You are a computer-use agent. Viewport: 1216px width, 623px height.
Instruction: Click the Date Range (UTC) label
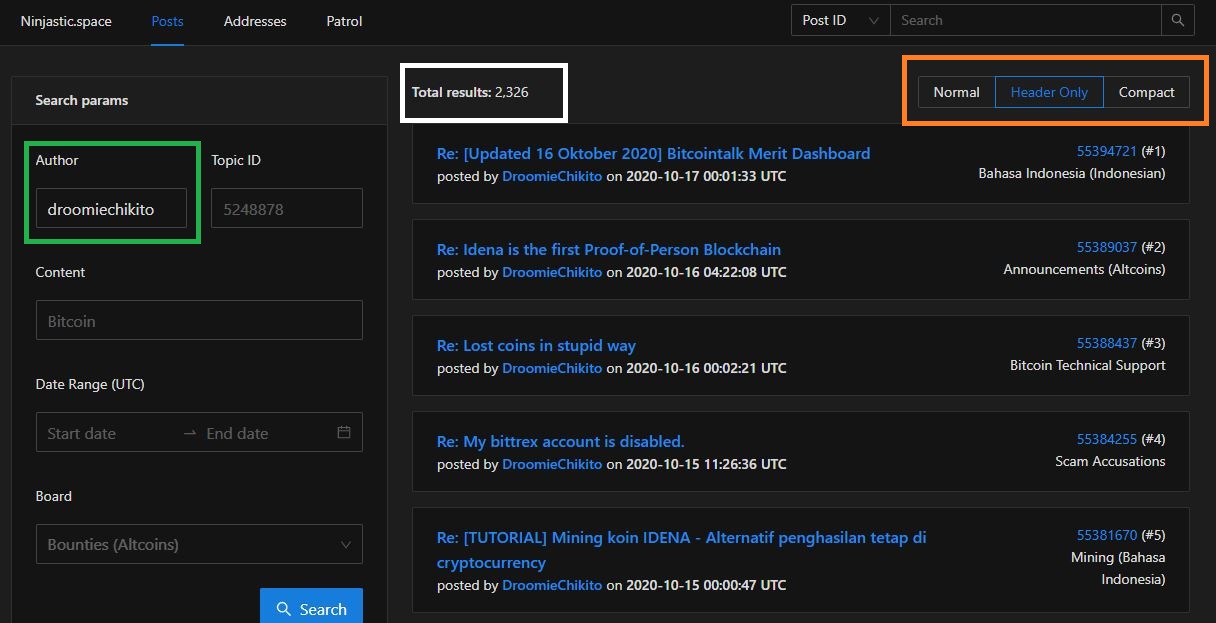click(x=90, y=384)
